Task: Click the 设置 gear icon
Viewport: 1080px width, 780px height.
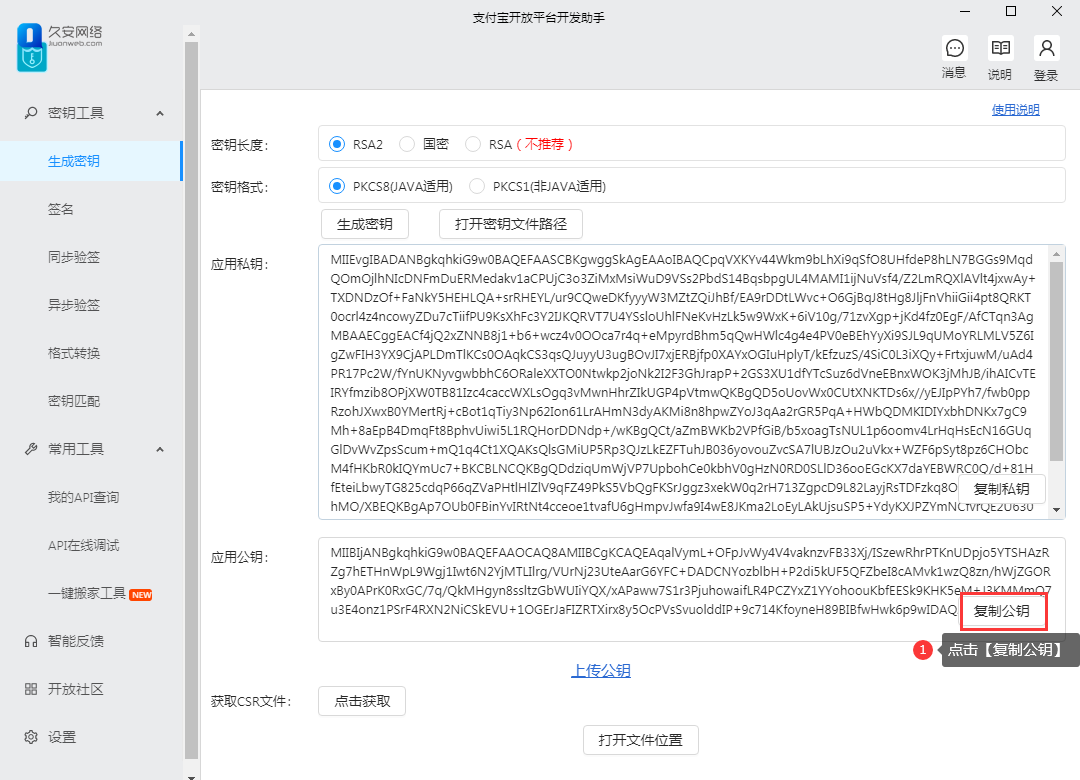Action: pos(30,737)
